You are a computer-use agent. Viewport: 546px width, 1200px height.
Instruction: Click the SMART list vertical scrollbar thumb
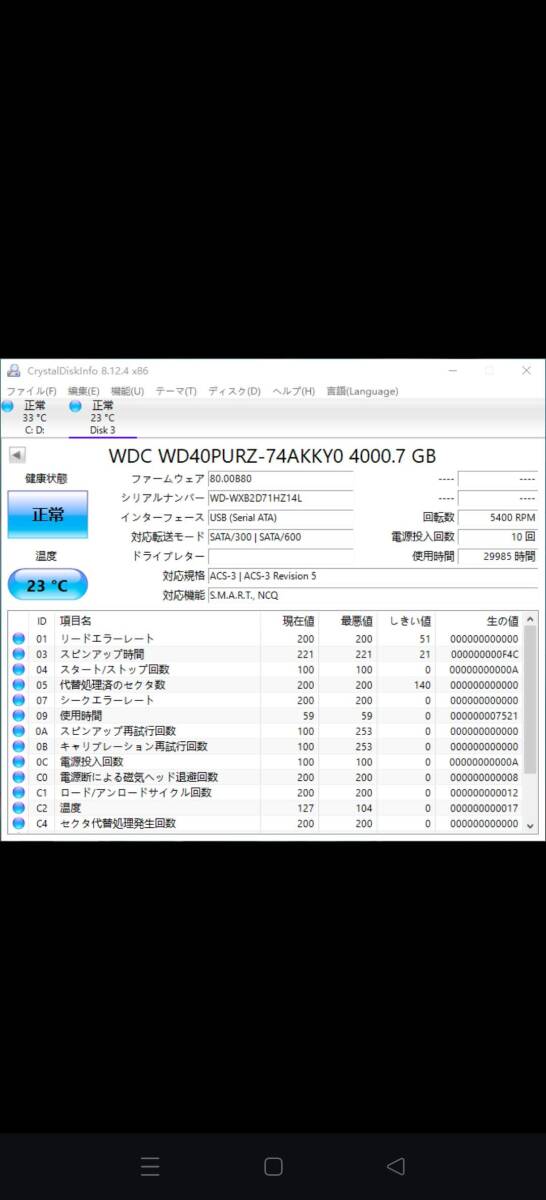pyautogui.click(x=530, y=700)
